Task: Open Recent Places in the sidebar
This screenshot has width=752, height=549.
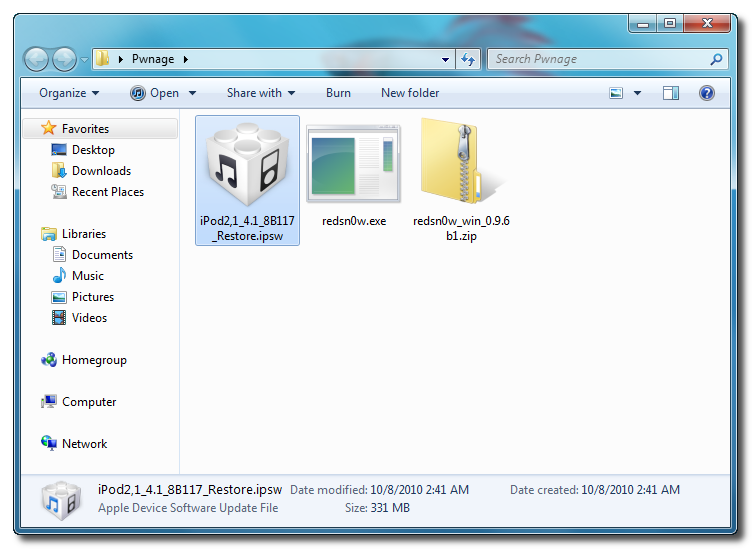Action: pos(108,192)
